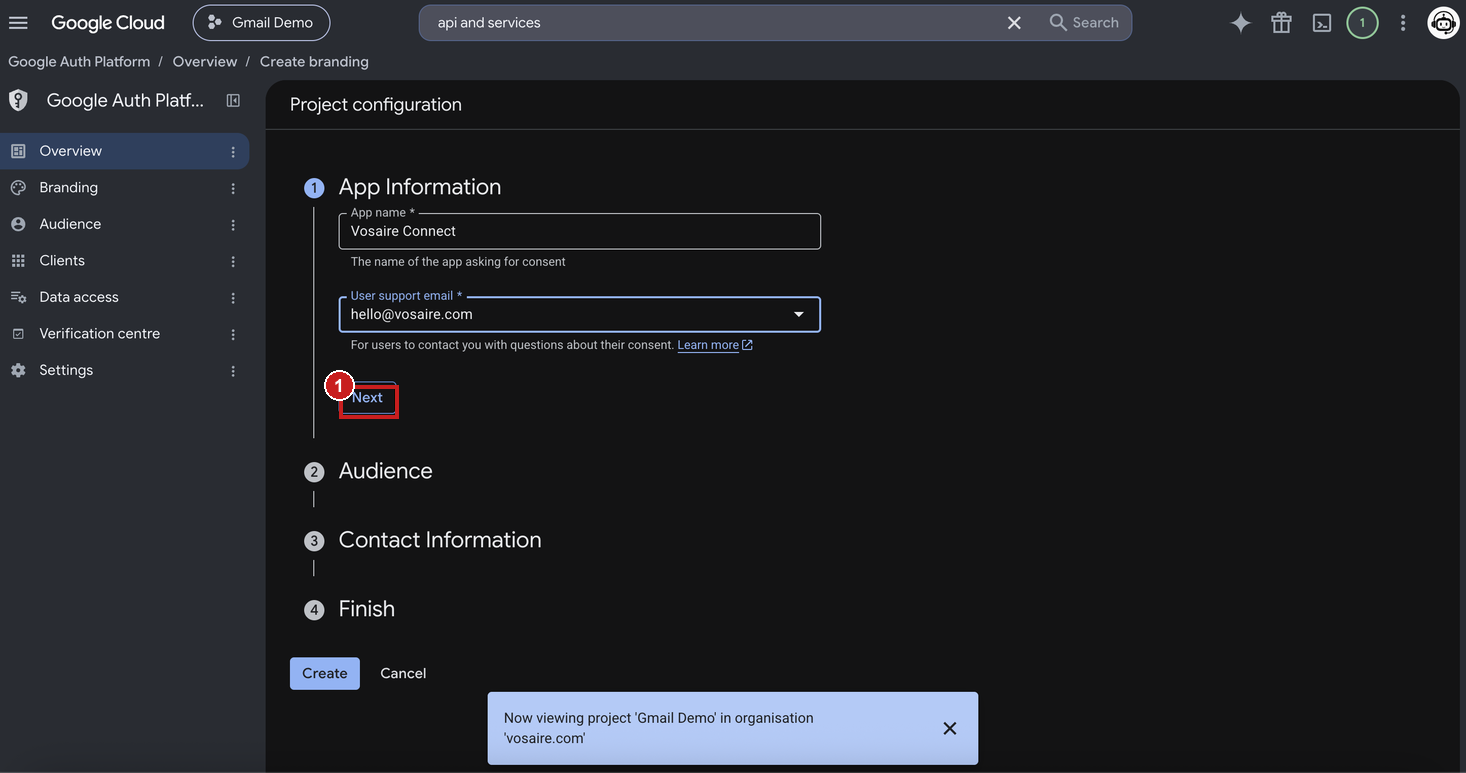The width and height of the screenshot is (1466, 773).
Task: Open the Branding section
Action: coord(124,188)
